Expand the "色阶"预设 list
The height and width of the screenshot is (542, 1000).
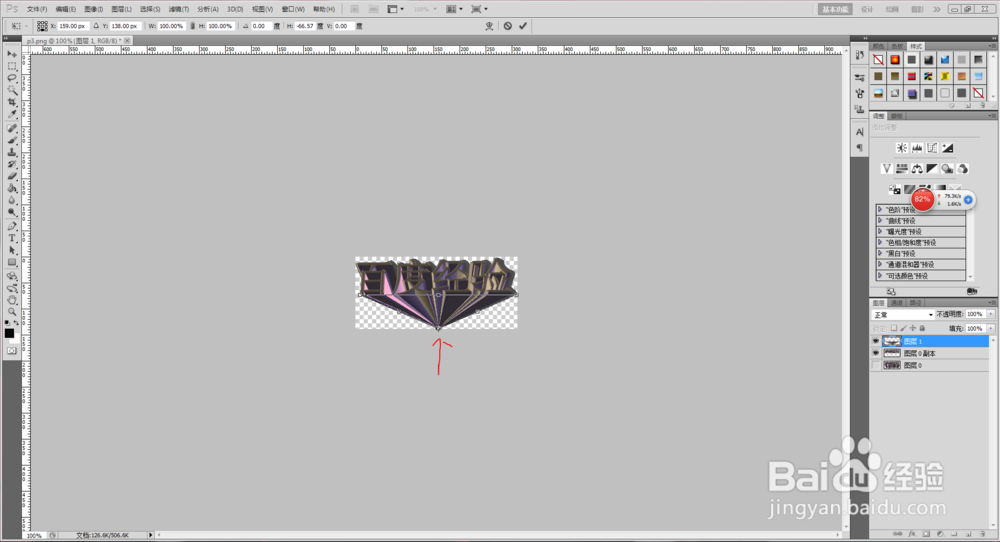[880, 209]
